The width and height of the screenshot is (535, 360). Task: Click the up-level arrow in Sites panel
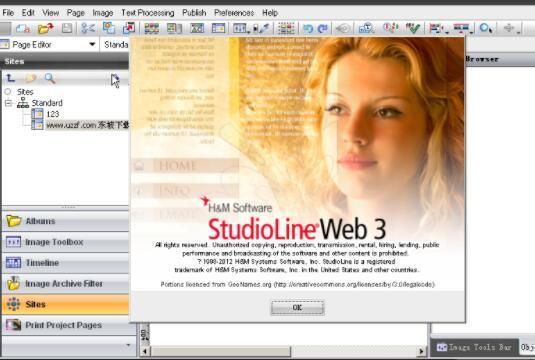(x=11, y=78)
